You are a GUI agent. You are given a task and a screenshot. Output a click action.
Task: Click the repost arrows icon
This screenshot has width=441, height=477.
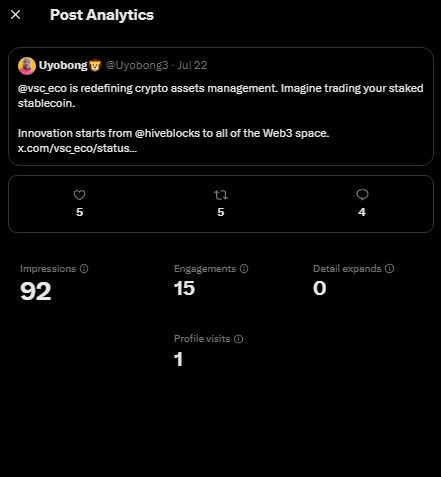point(221,195)
